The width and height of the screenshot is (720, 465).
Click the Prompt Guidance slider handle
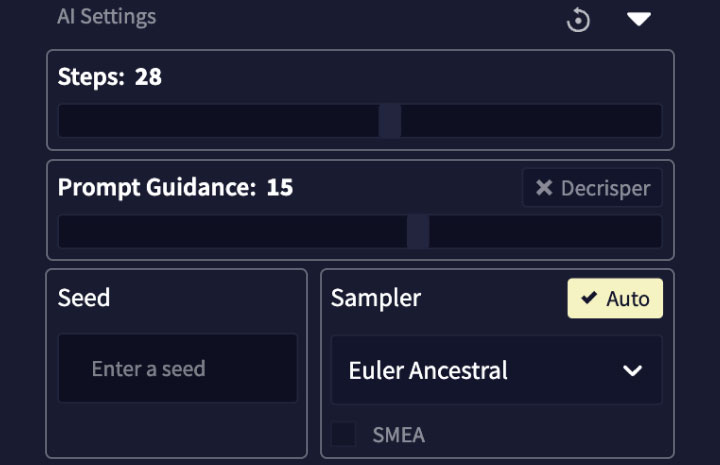(418, 231)
